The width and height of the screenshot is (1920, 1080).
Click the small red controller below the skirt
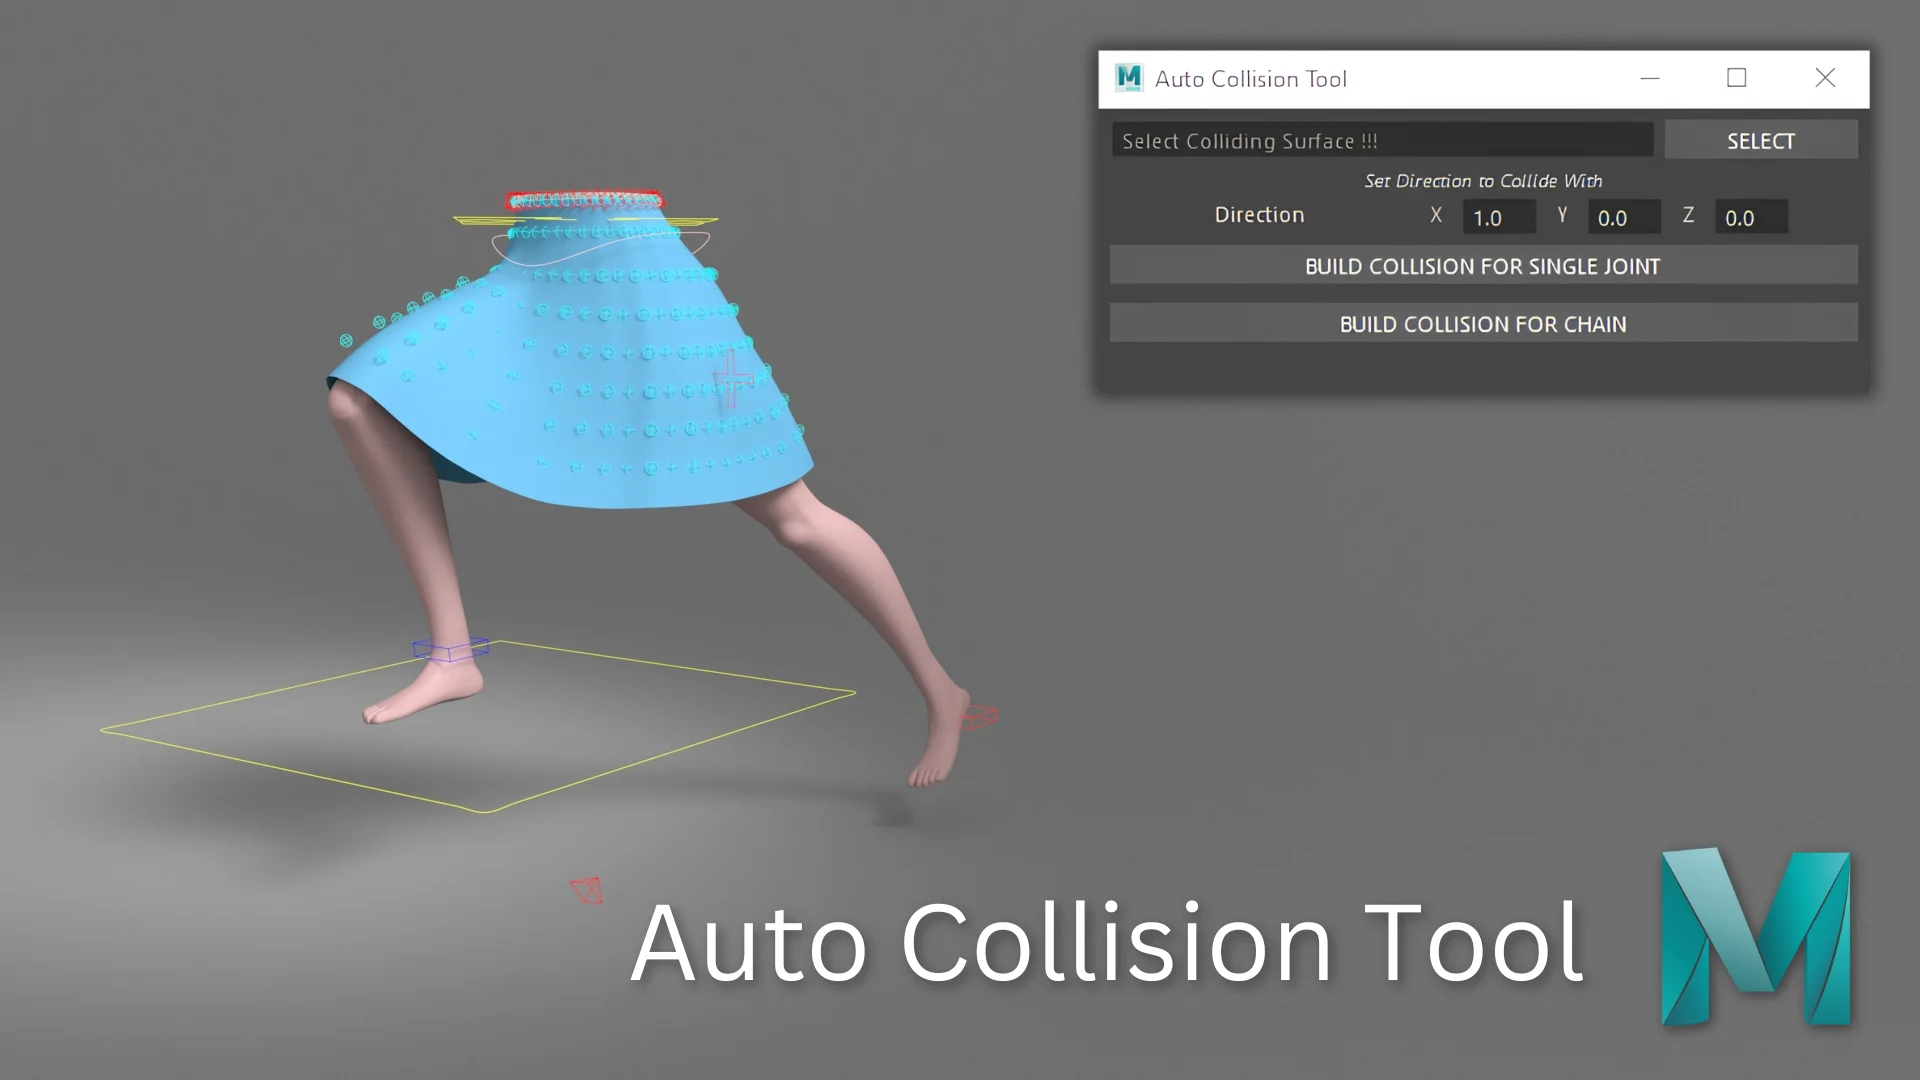(x=588, y=889)
